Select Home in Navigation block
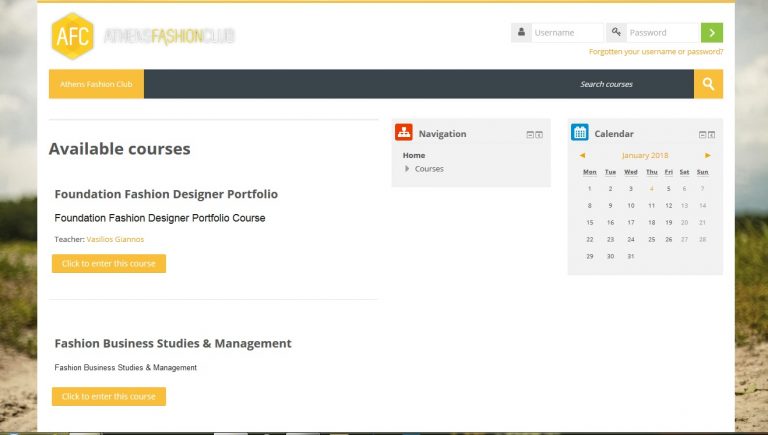Viewport: 768px width, 435px height. point(414,155)
